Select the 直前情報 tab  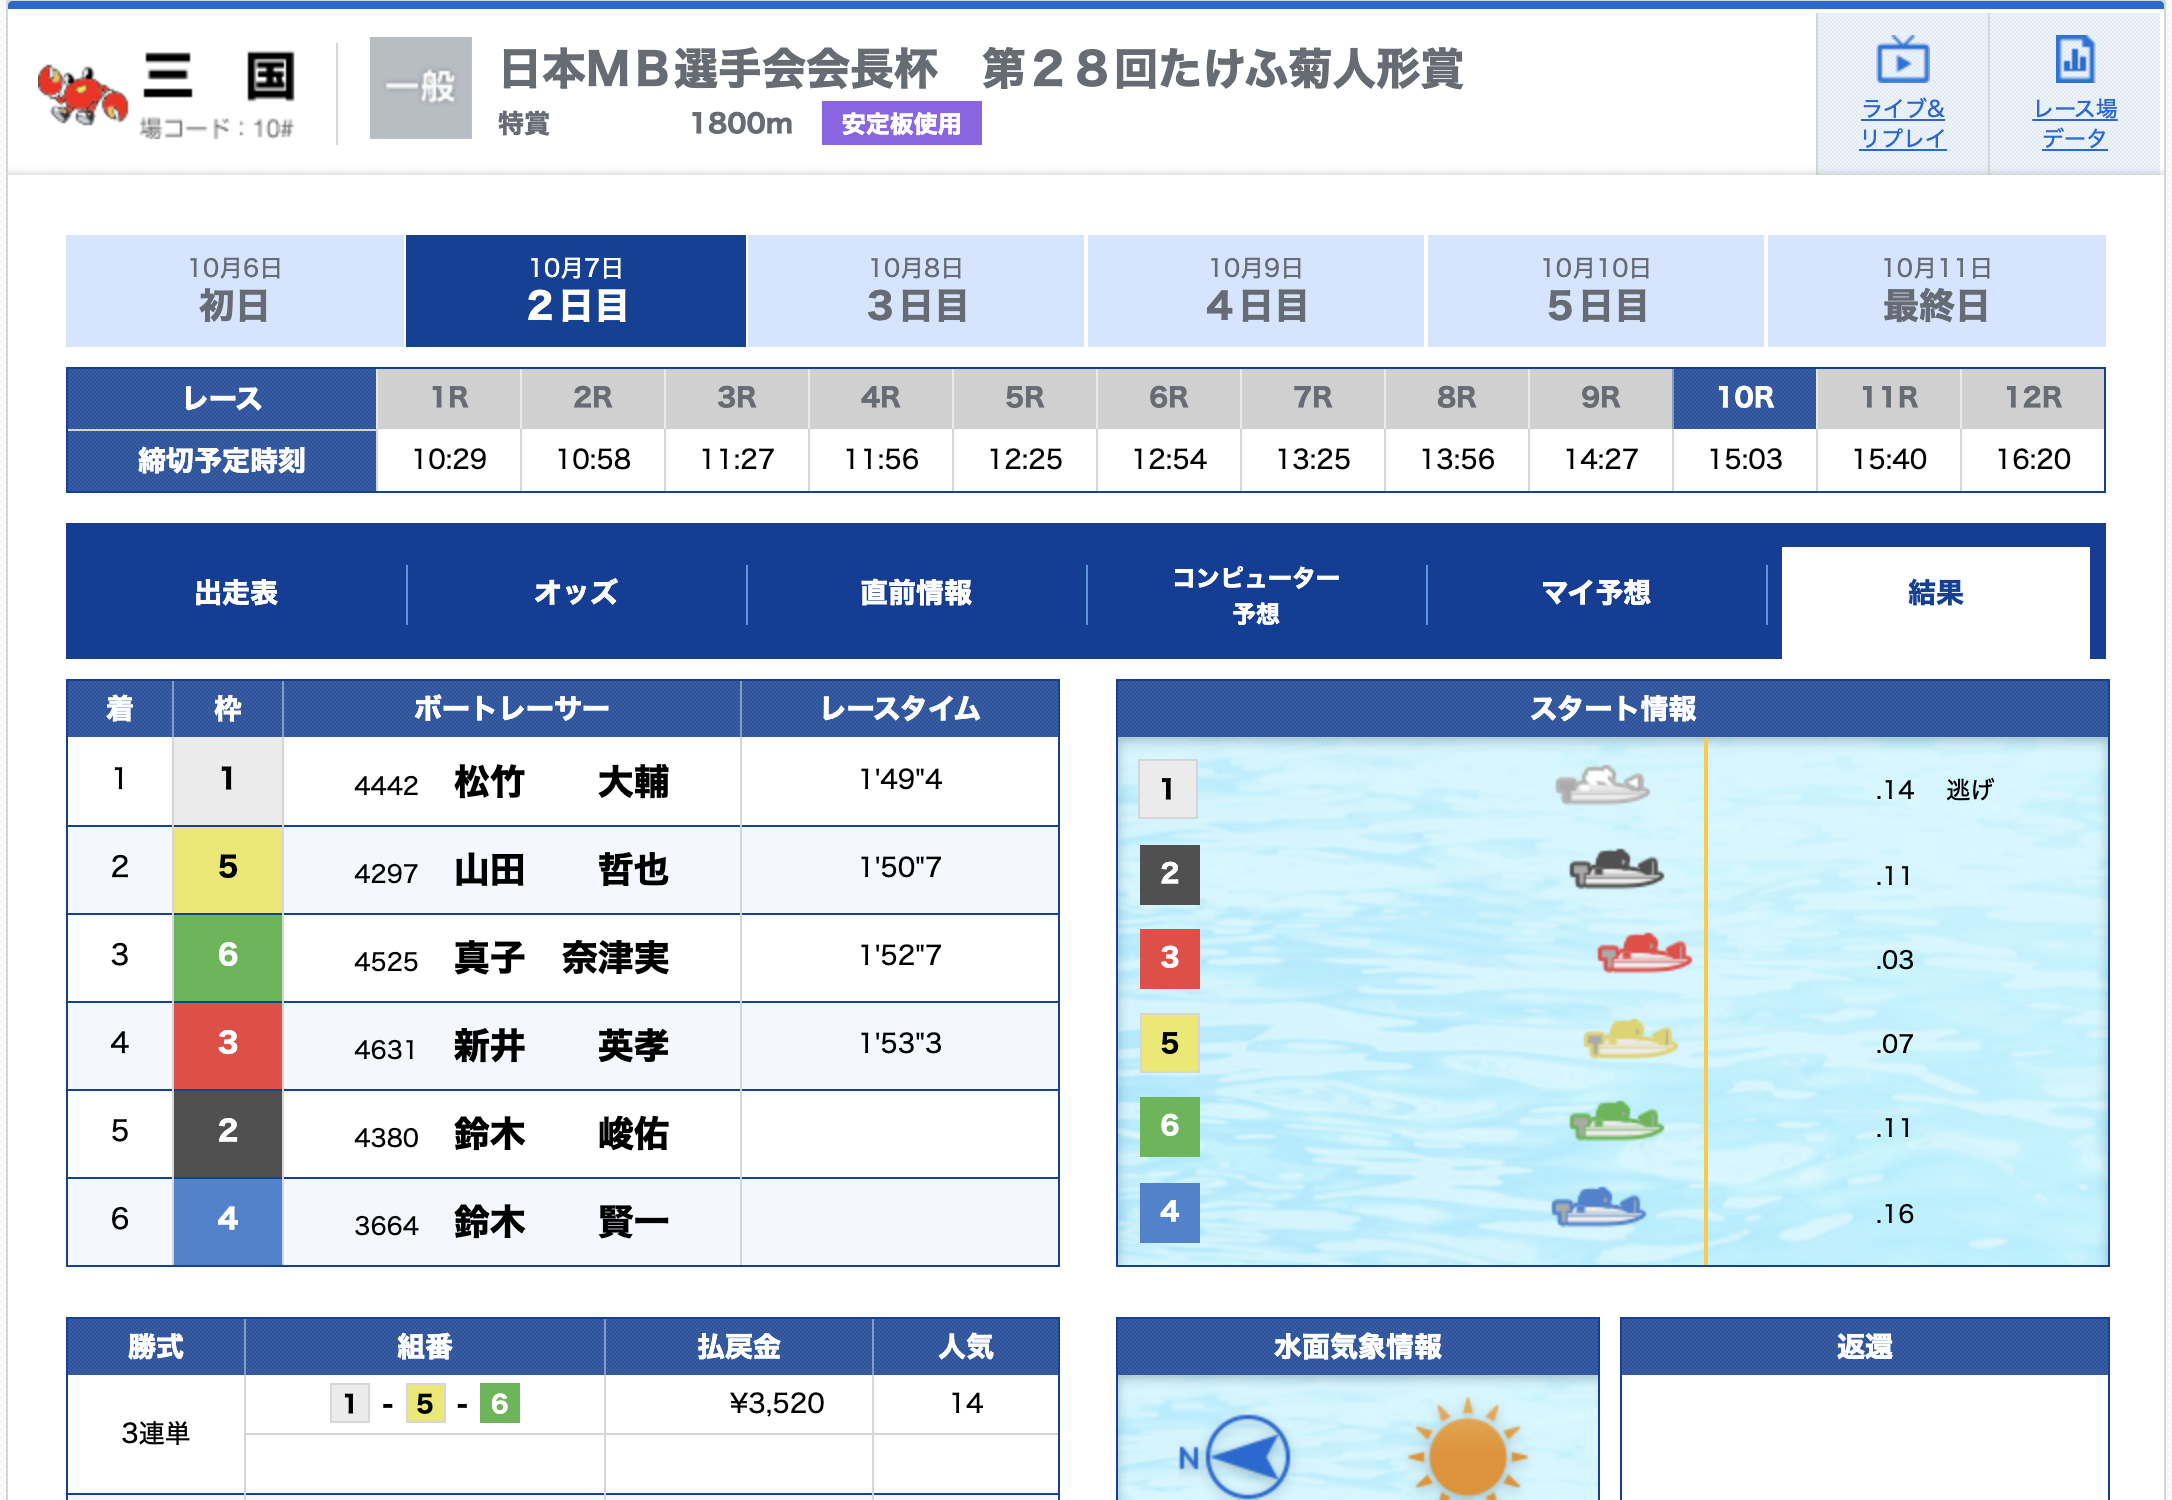click(x=916, y=592)
